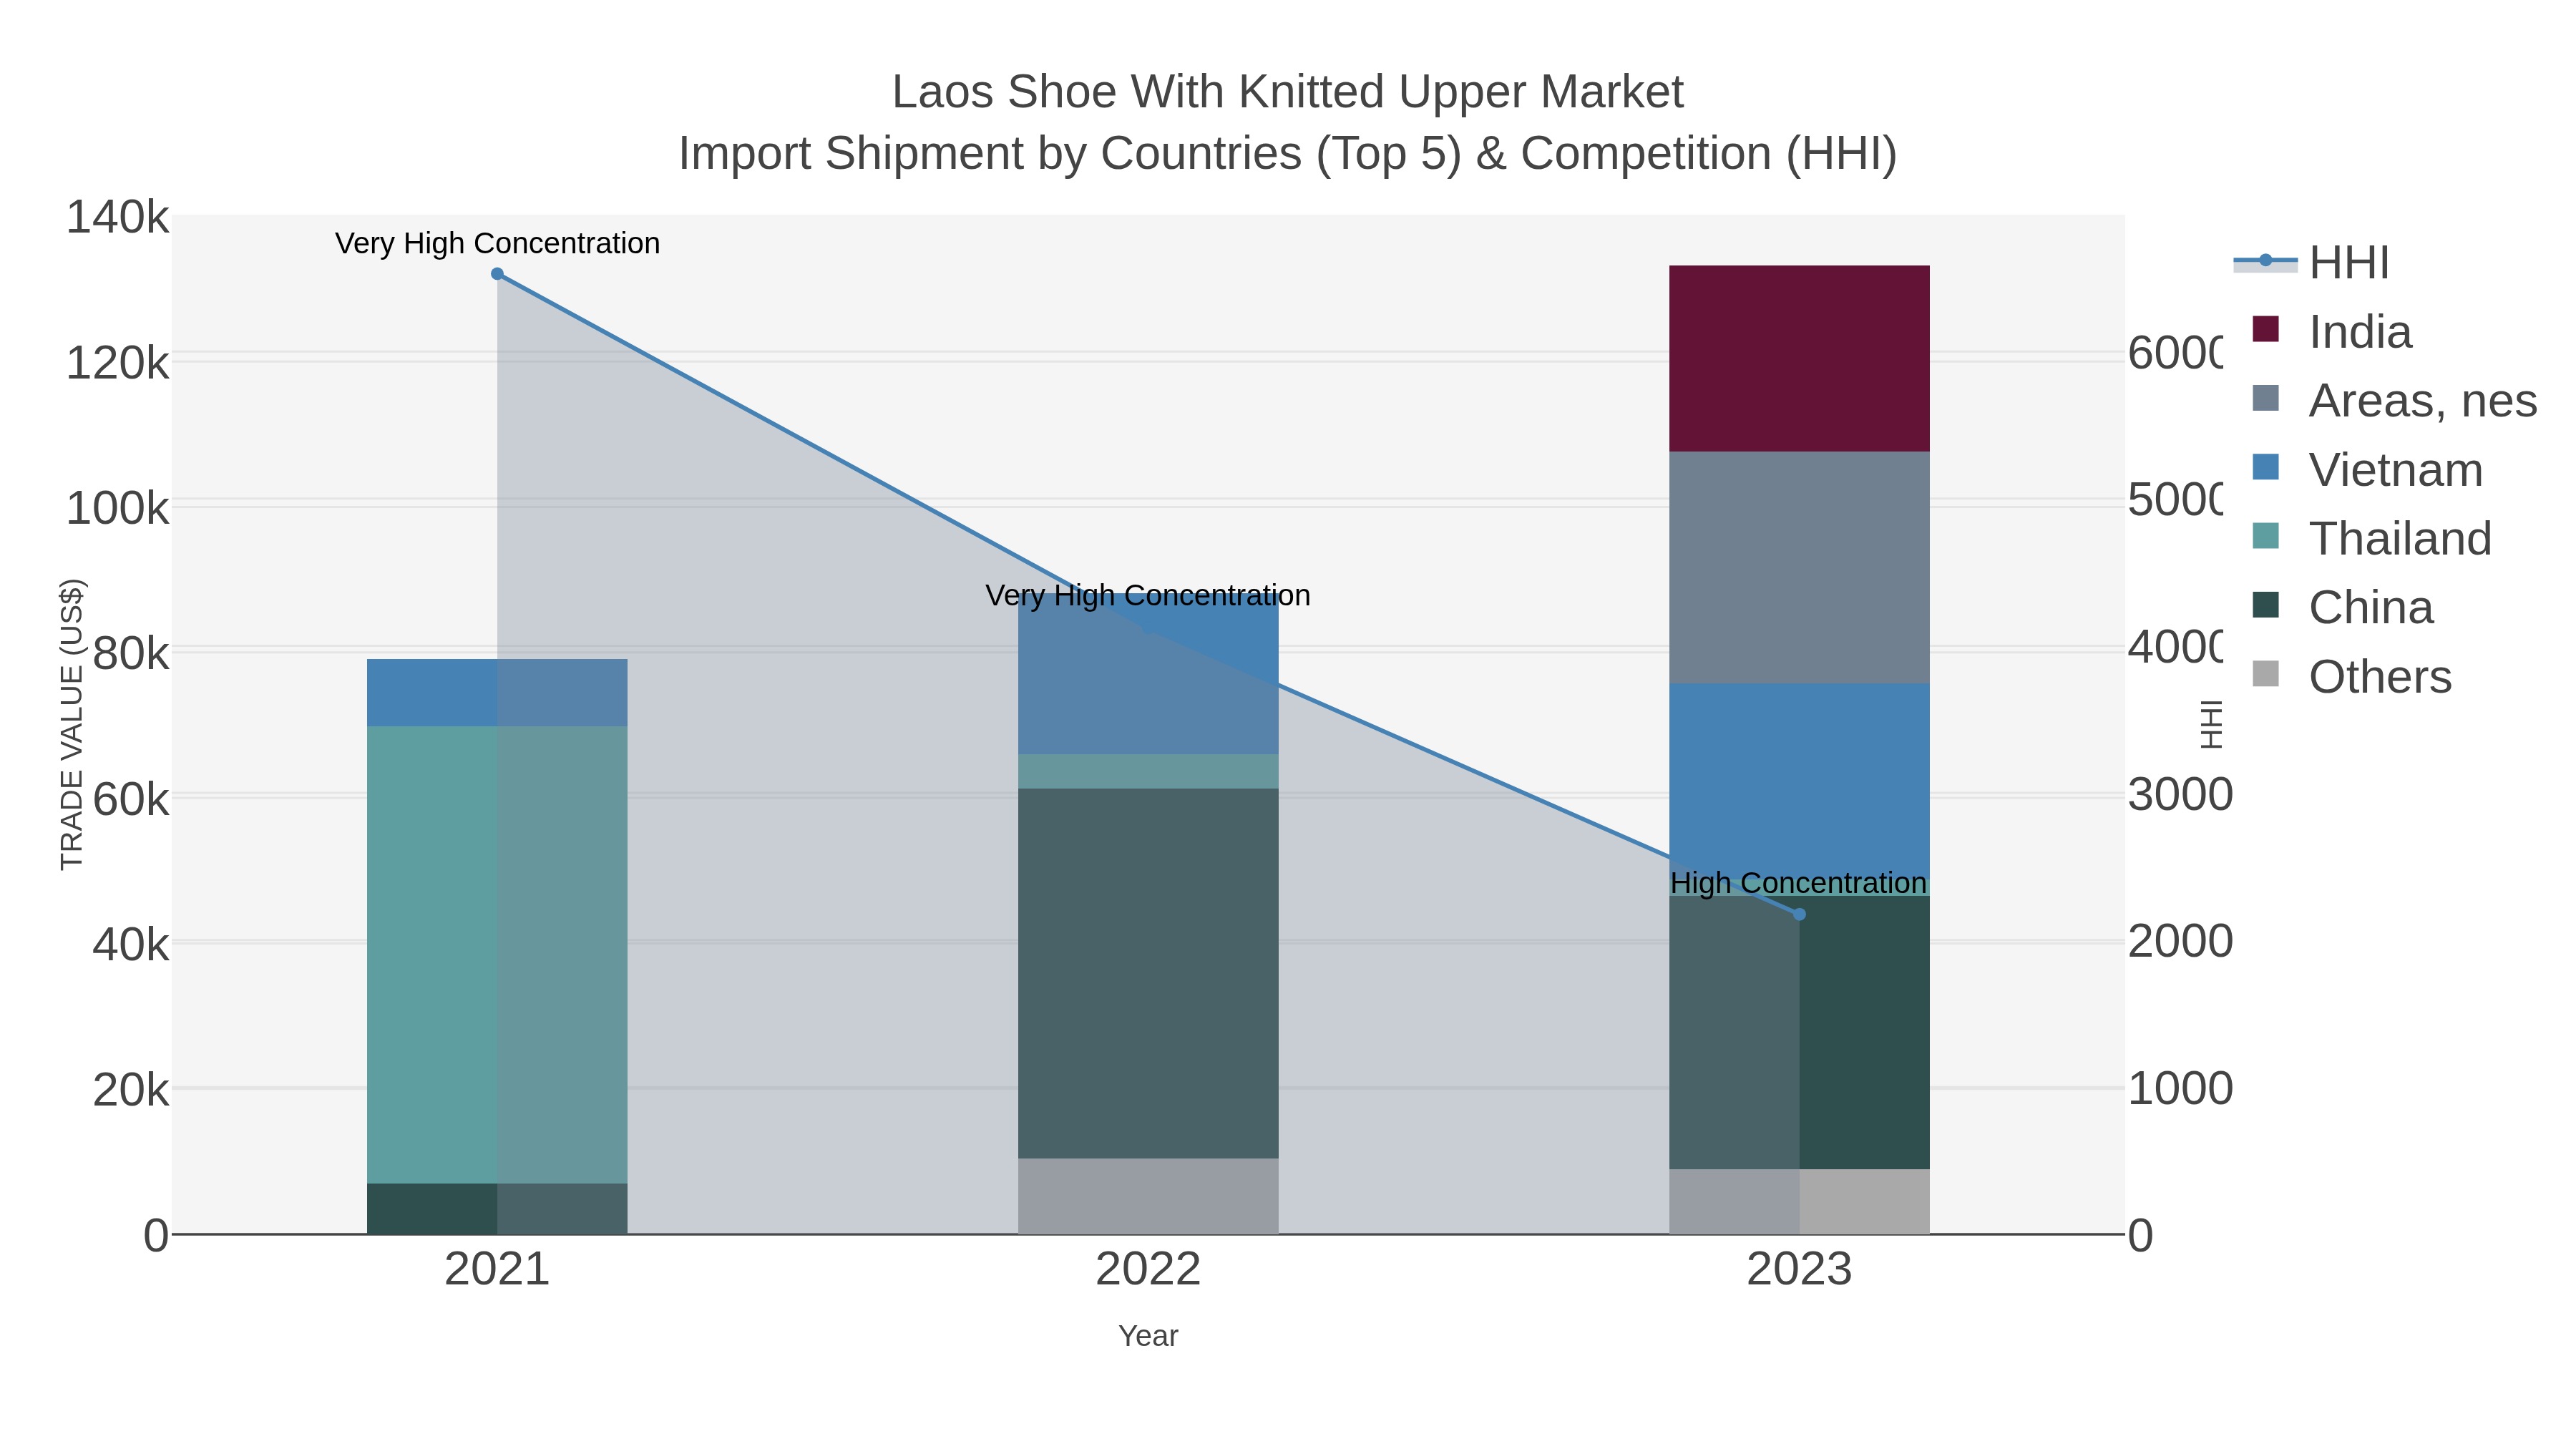Click the 140k tick on the left axis
This screenshot has width=2576, height=1449.
click(117, 217)
